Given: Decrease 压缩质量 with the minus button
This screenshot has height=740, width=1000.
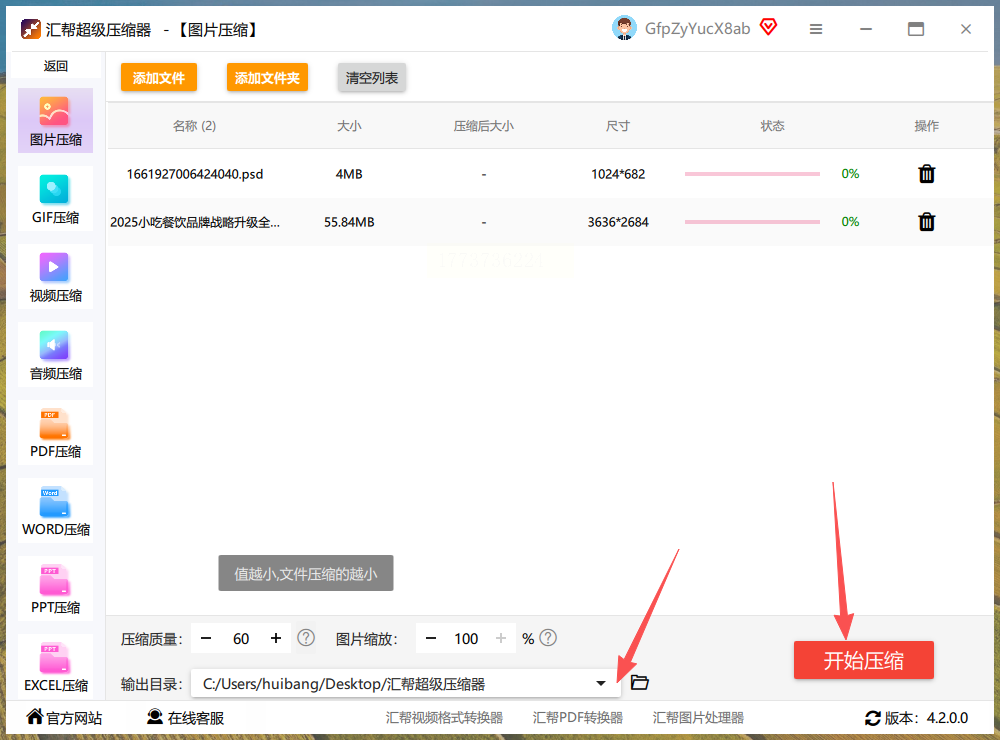Looking at the screenshot, I should point(206,639).
